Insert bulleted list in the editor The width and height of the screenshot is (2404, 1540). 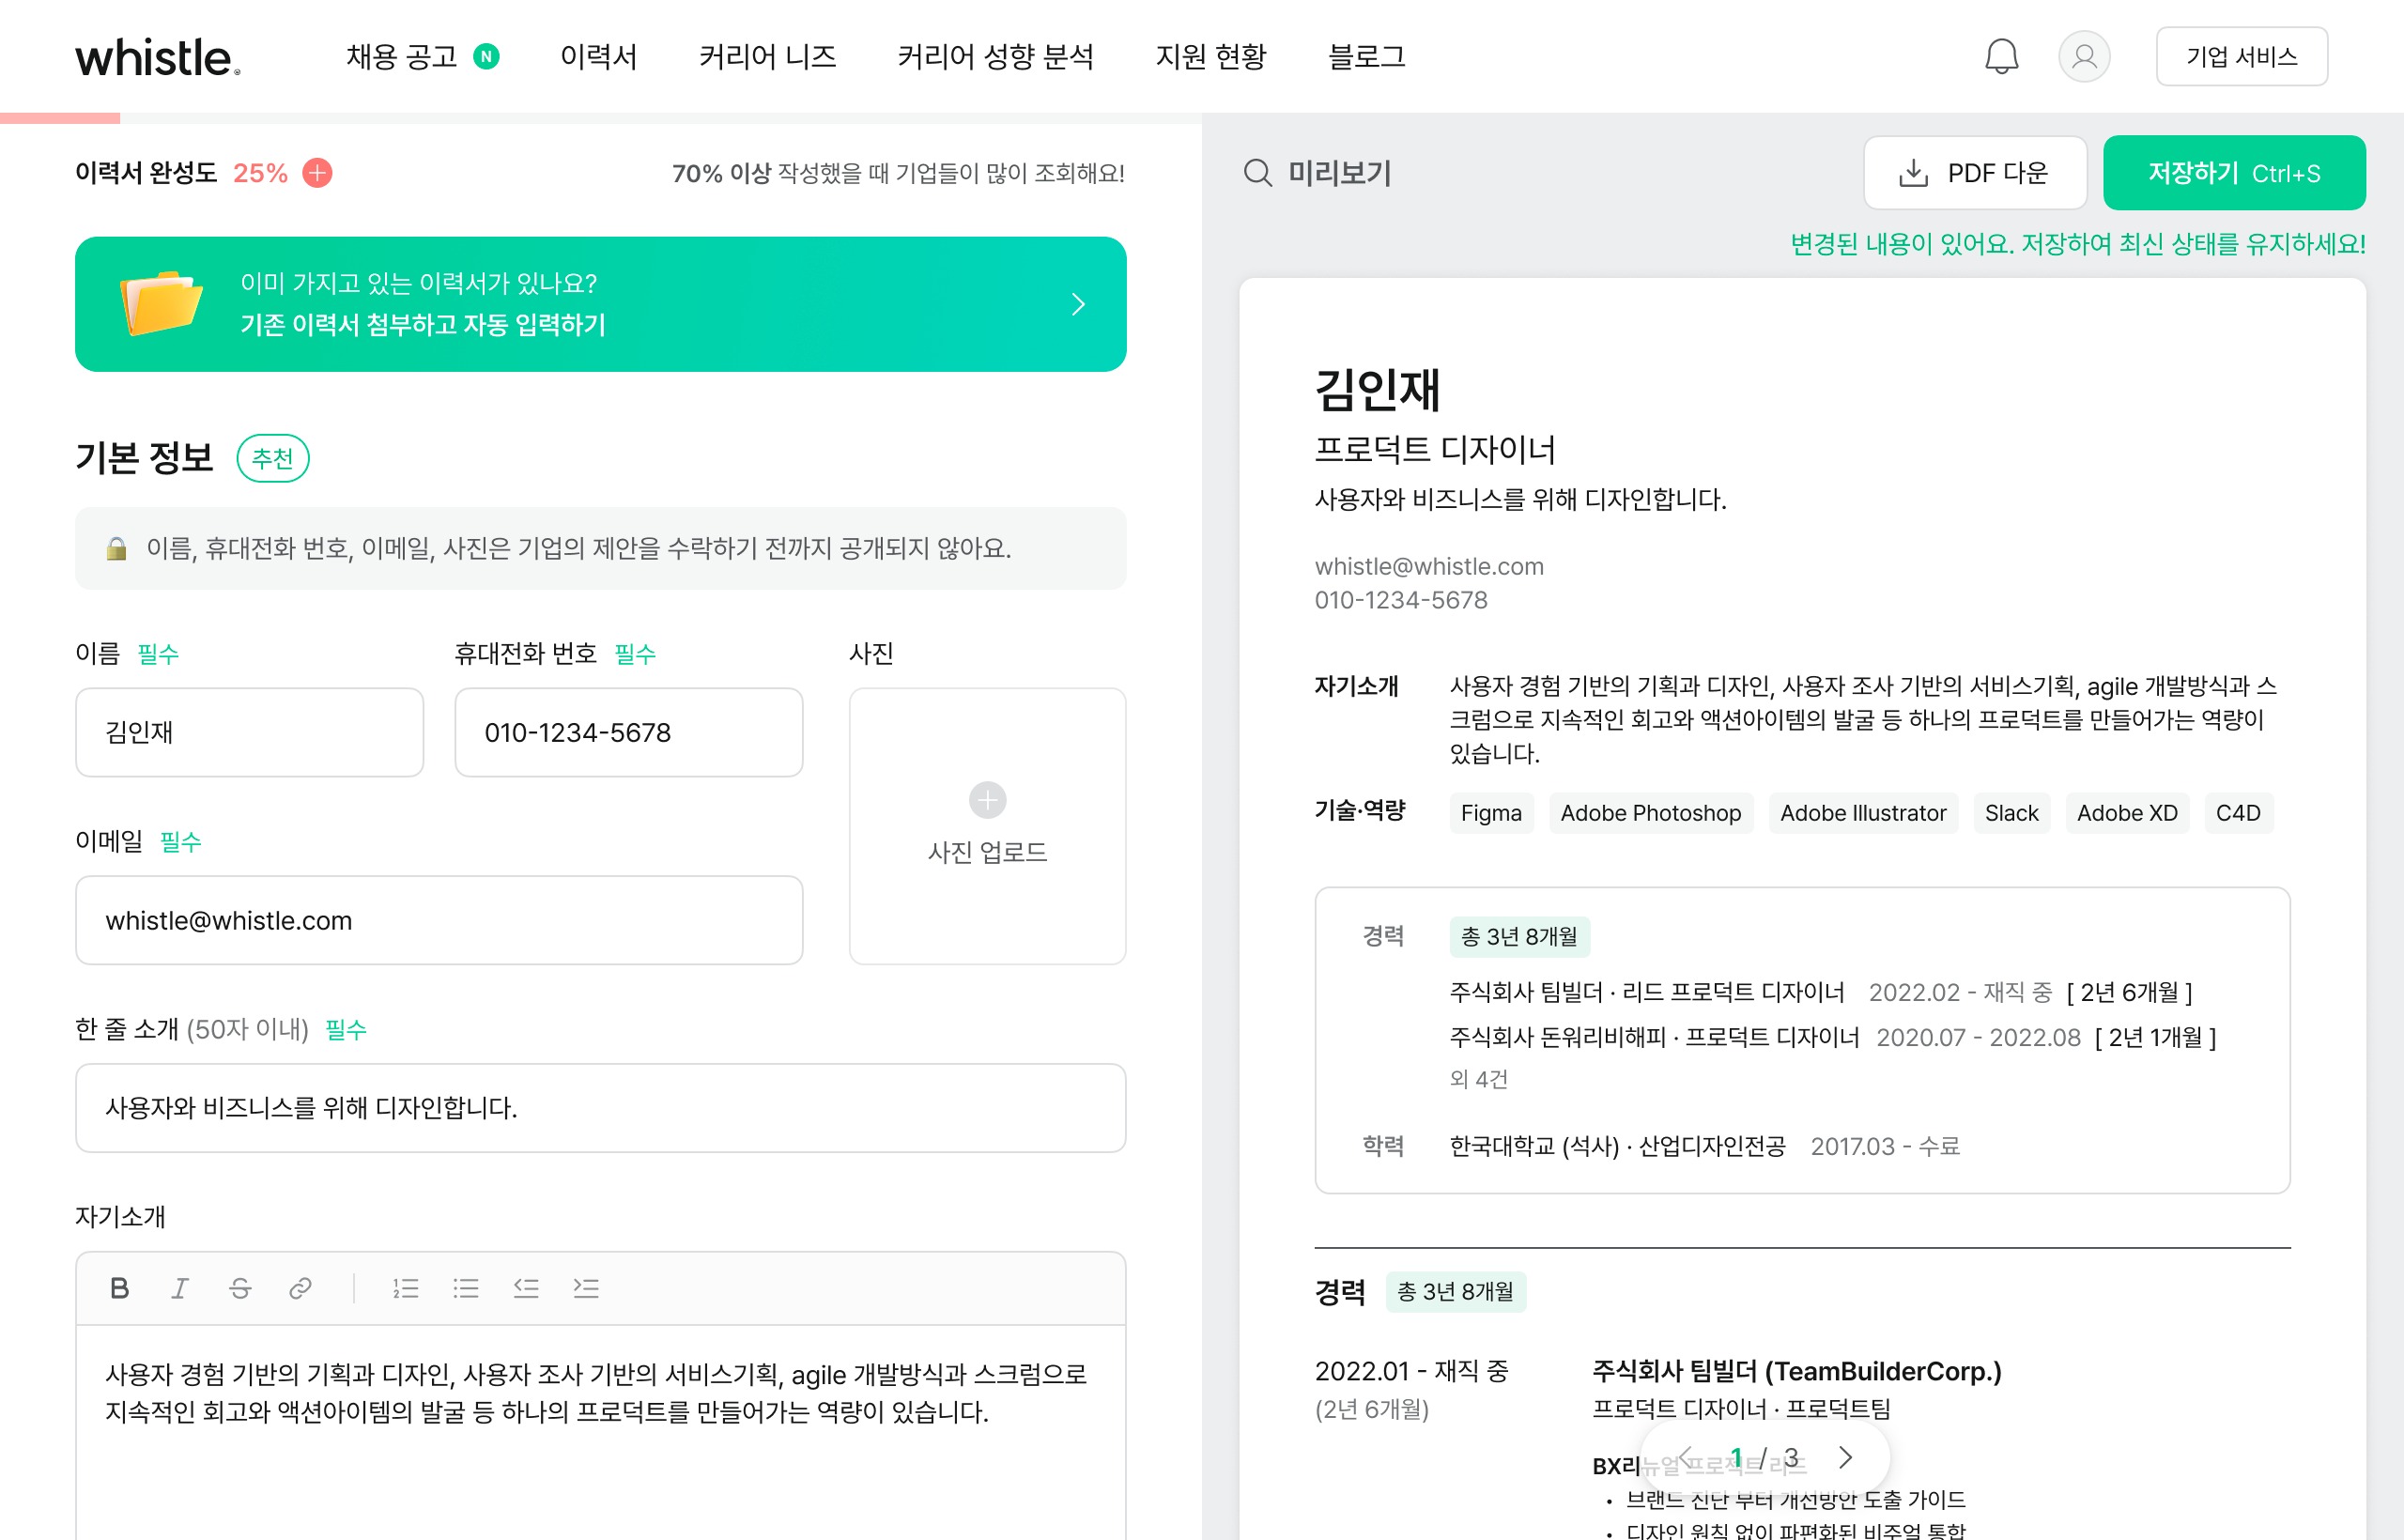click(466, 1288)
